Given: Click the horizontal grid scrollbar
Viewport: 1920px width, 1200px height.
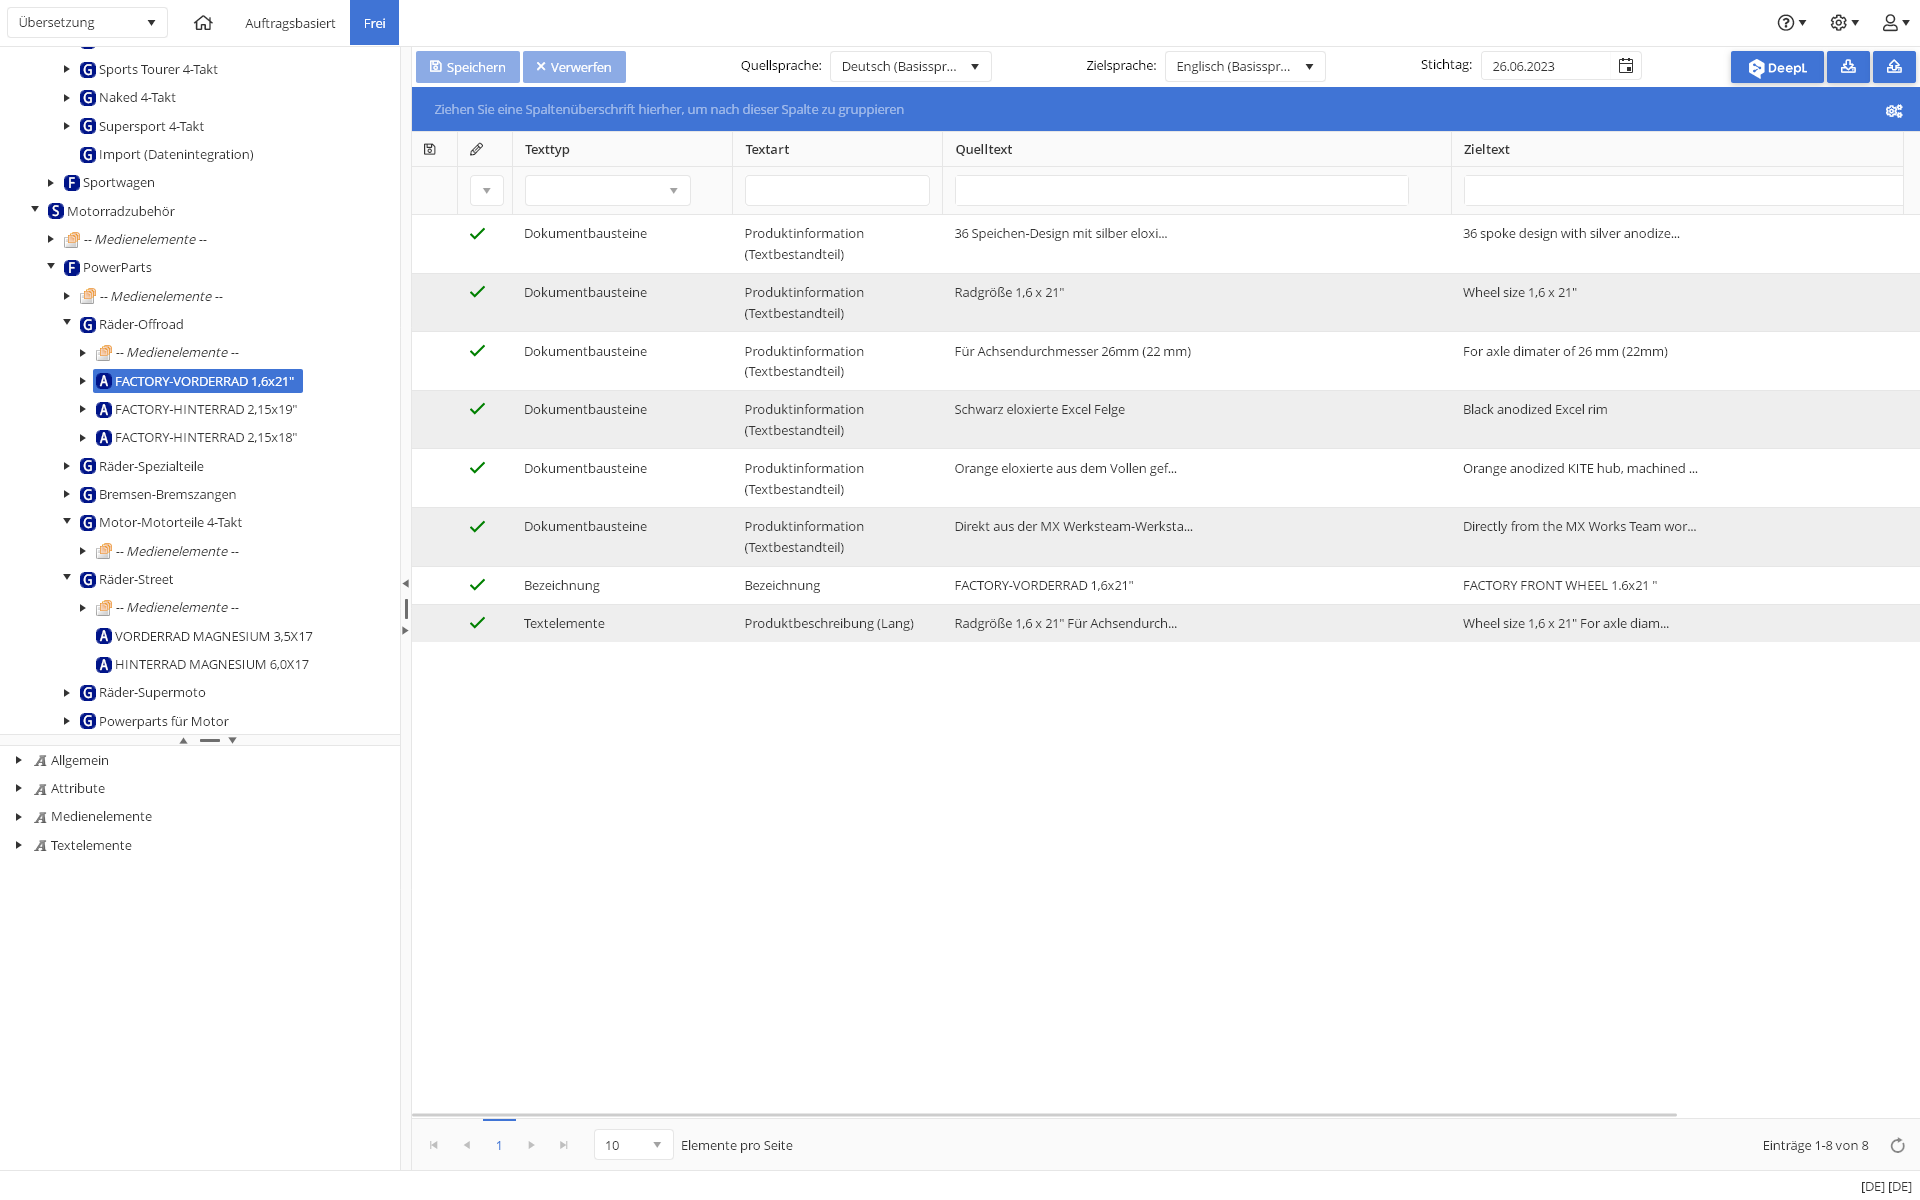Looking at the screenshot, I should point(1044,1114).
